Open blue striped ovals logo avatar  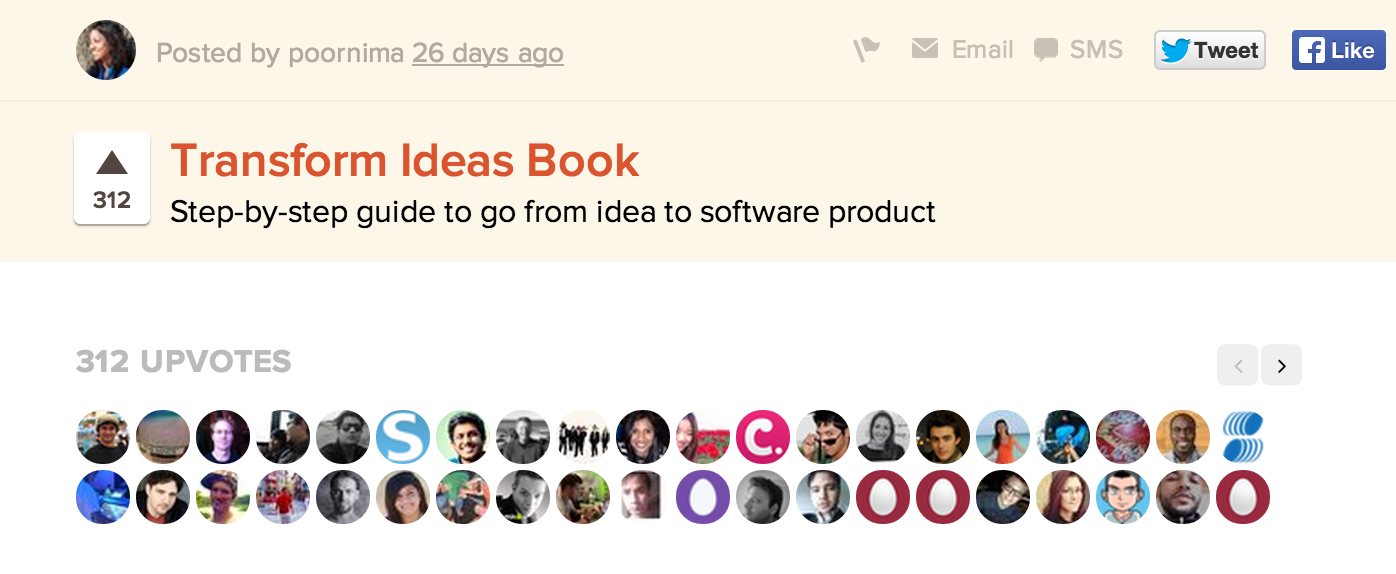(1243, 437)
